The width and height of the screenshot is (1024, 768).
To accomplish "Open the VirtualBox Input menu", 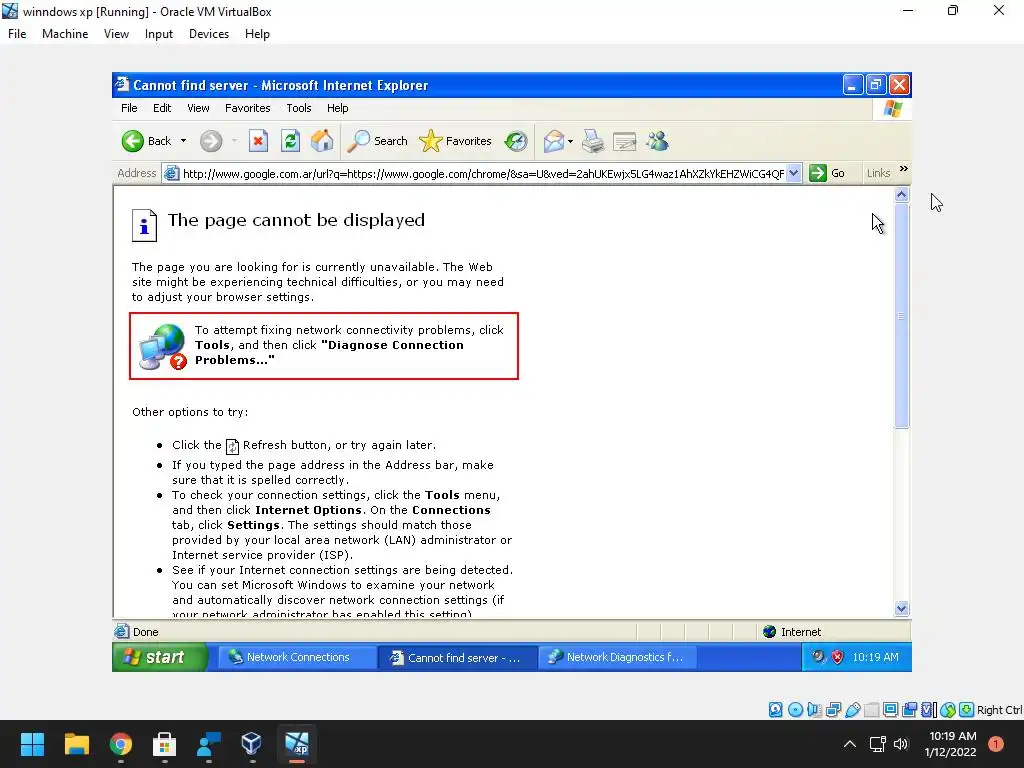I will coord(159,34).
